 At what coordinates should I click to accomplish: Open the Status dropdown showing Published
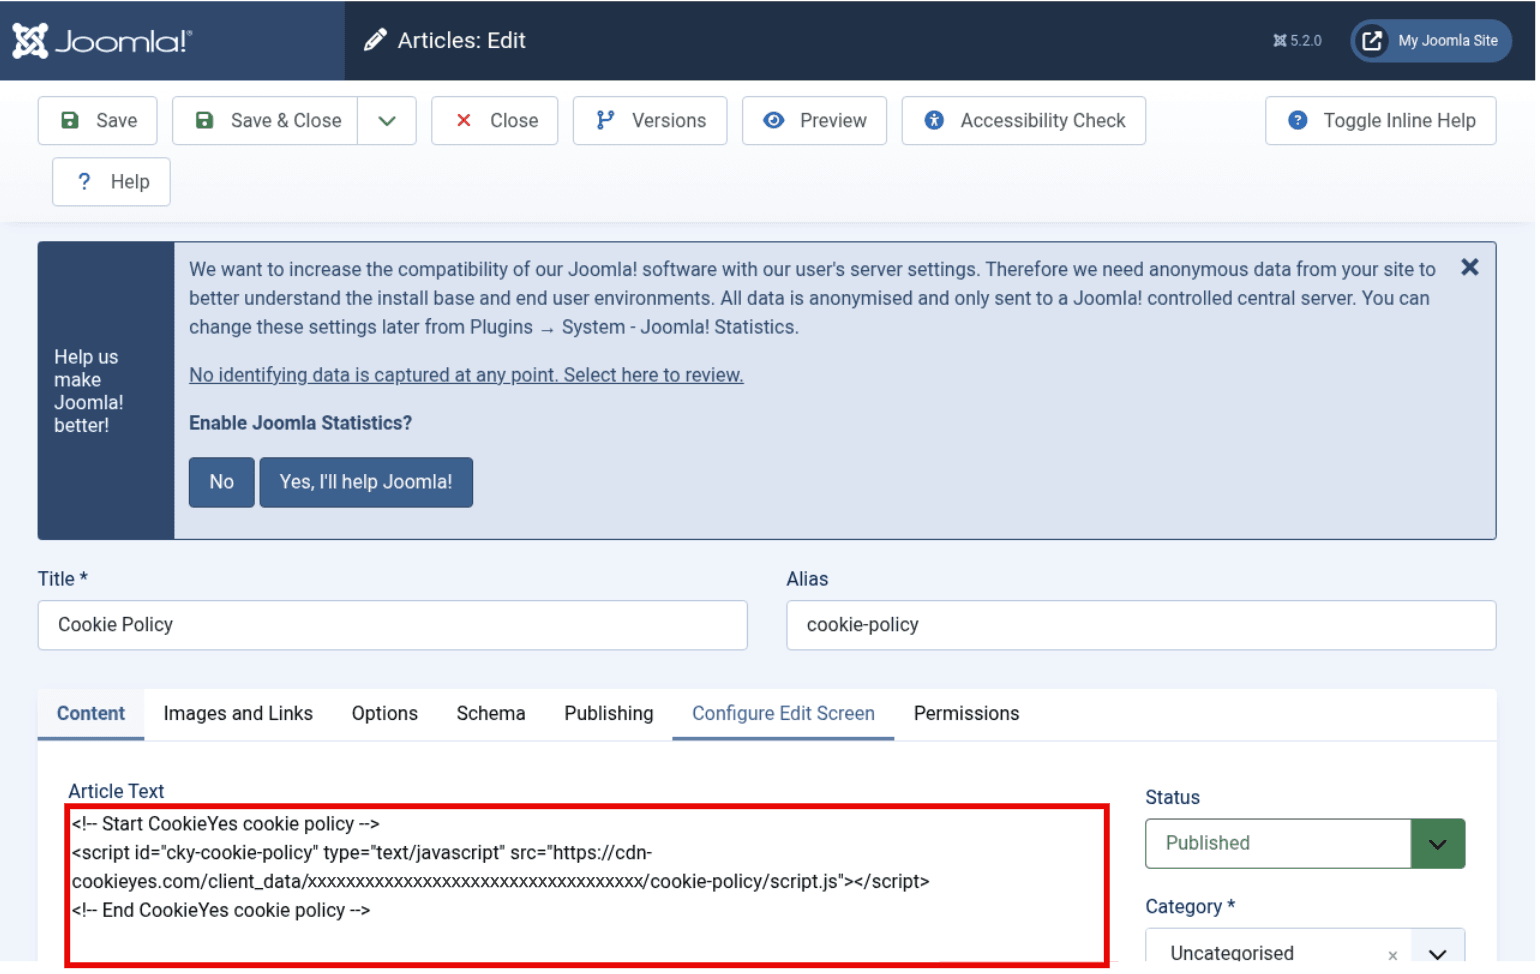(x=1305, y=844)
